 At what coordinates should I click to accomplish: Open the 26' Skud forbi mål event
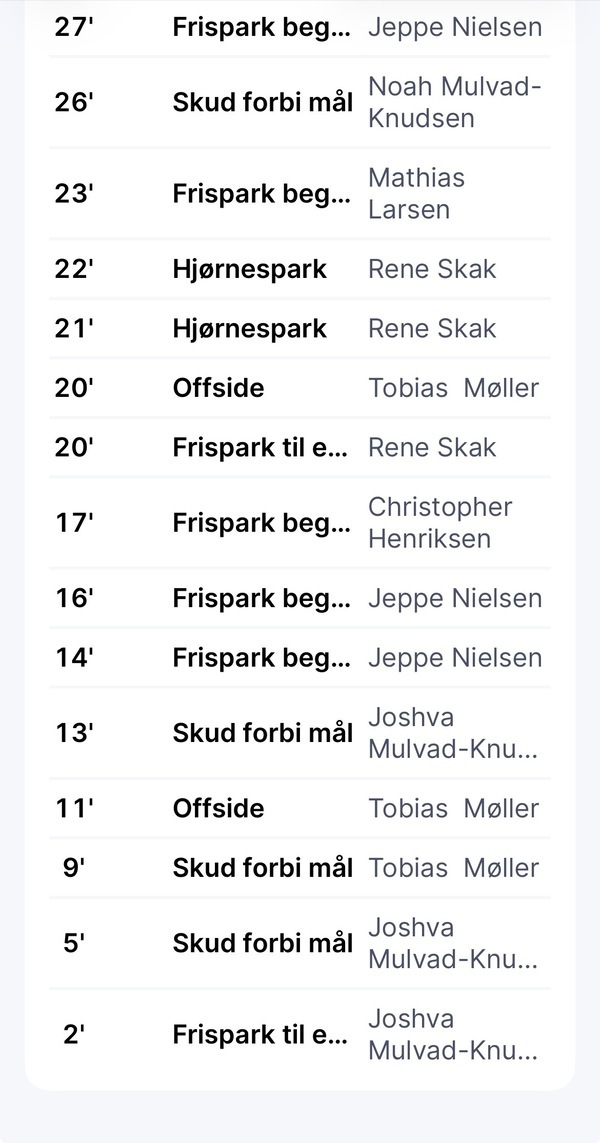(262, 103)
